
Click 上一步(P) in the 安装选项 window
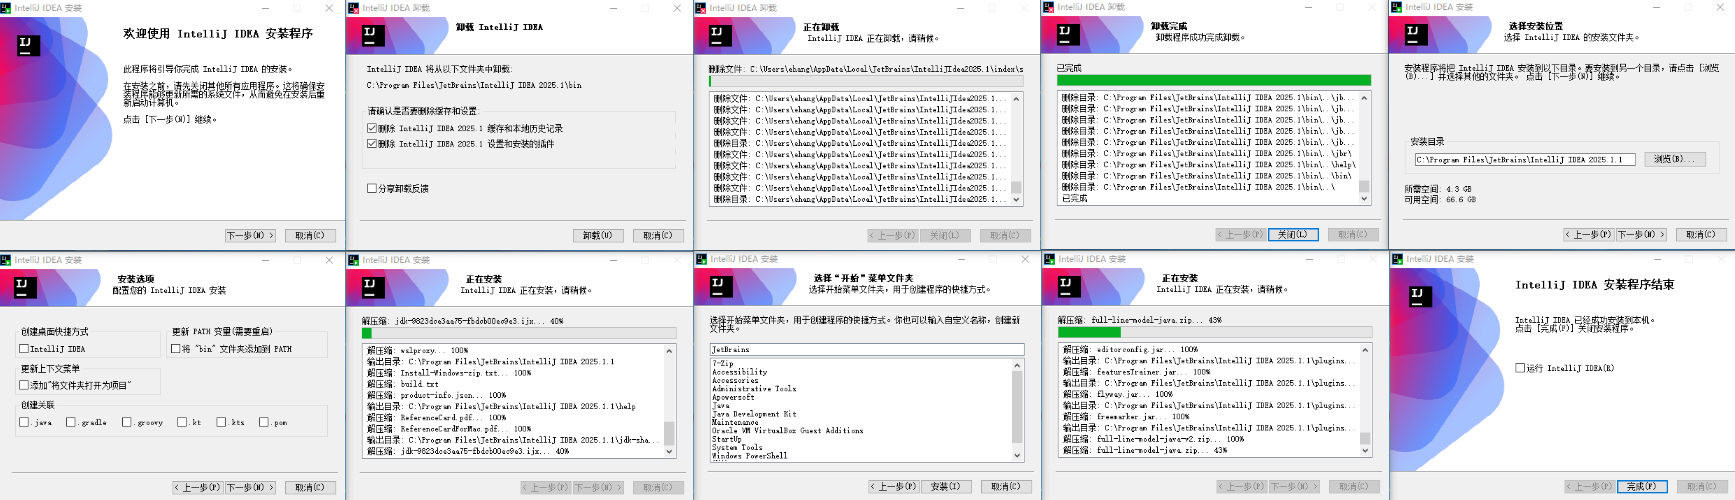(x=199, y=488)
